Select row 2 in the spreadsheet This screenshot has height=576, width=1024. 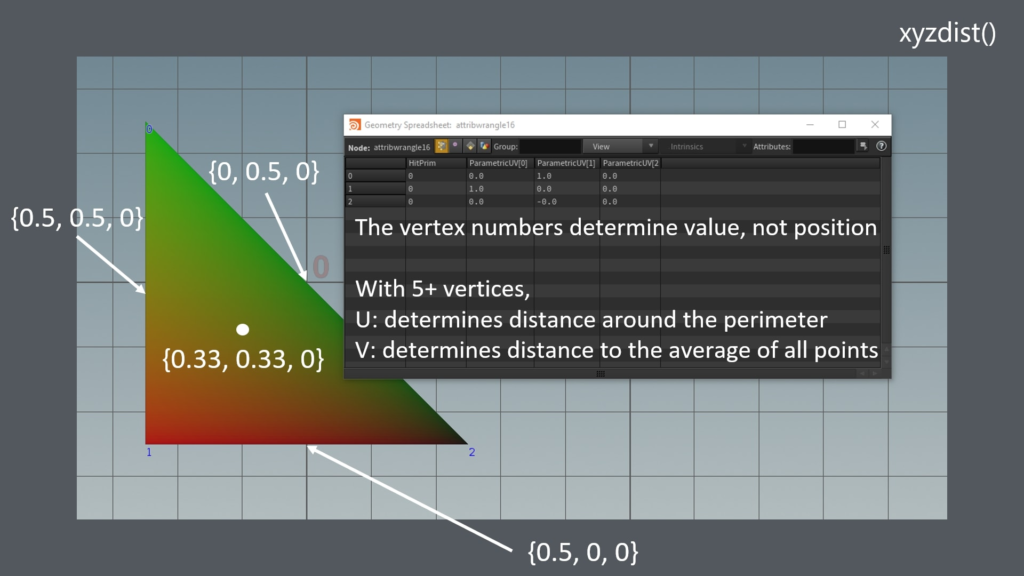point(374,201)
